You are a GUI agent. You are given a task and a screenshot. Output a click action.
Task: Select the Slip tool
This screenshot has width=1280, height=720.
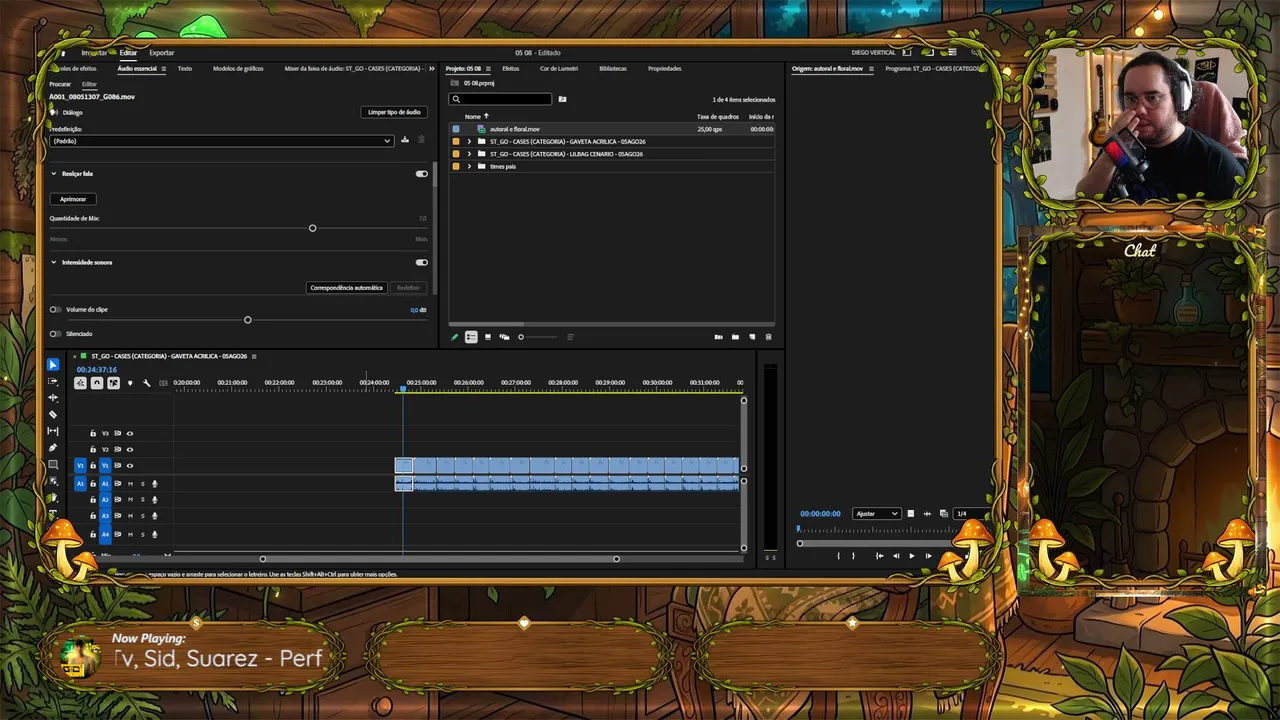(53, 431)
